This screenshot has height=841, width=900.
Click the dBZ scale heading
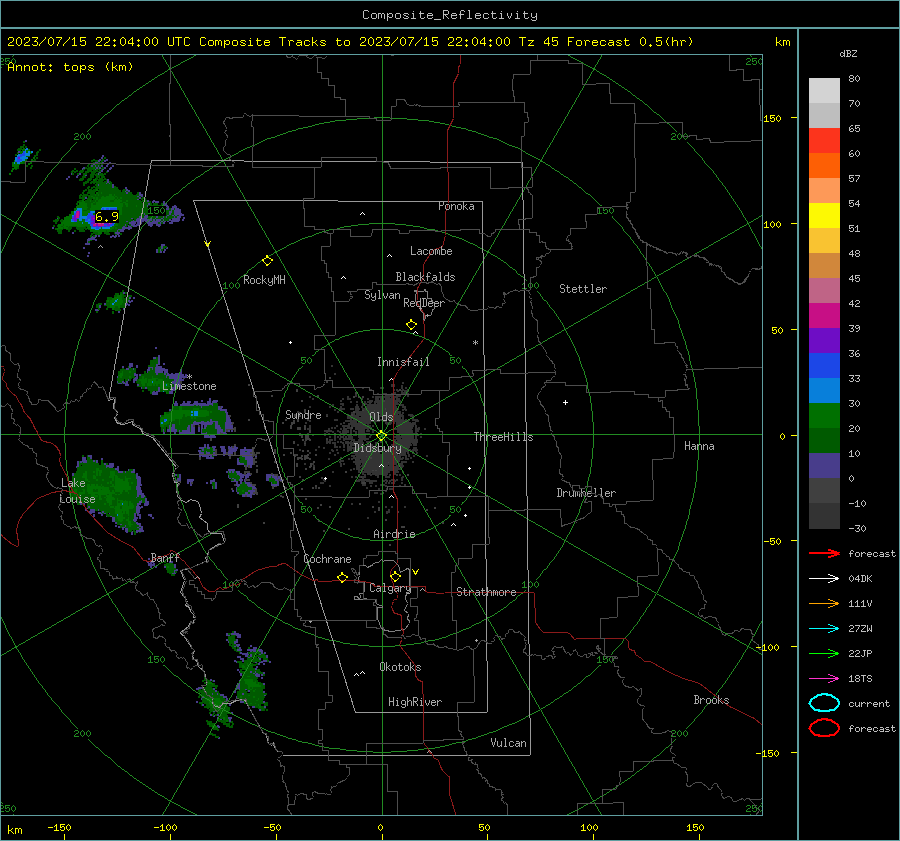848,53
